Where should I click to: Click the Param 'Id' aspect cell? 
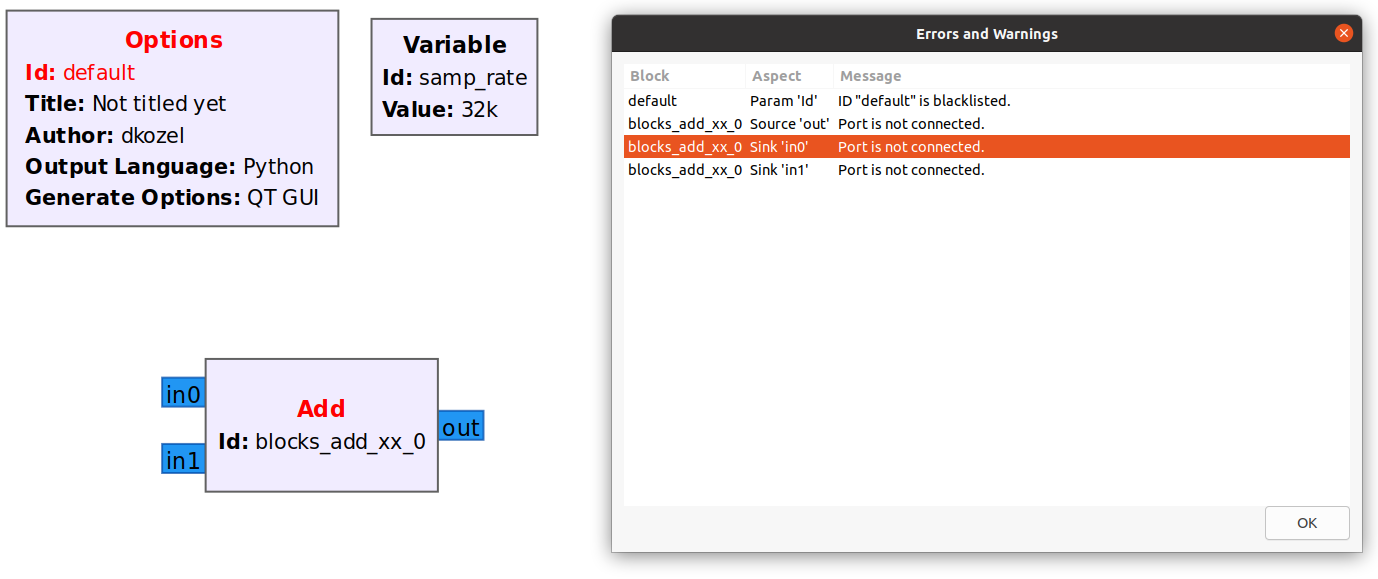coord(790,101)
